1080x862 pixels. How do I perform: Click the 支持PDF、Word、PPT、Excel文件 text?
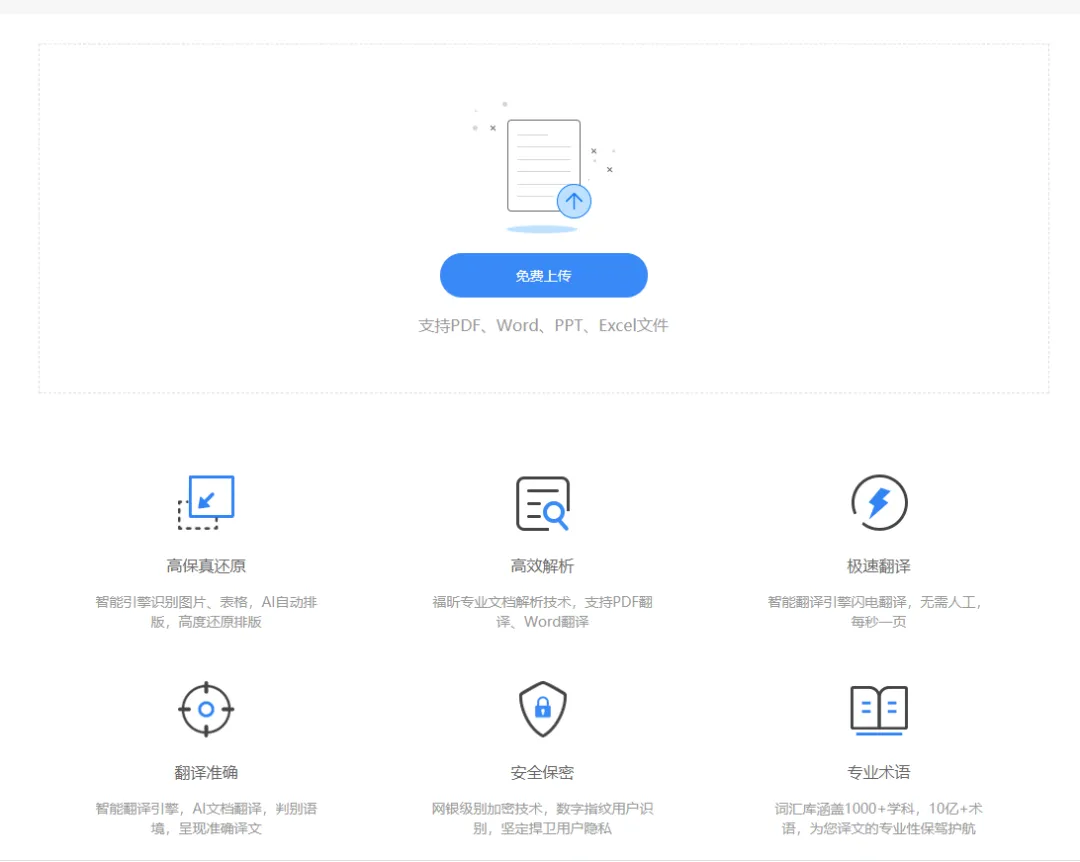(x=543, y=325)
